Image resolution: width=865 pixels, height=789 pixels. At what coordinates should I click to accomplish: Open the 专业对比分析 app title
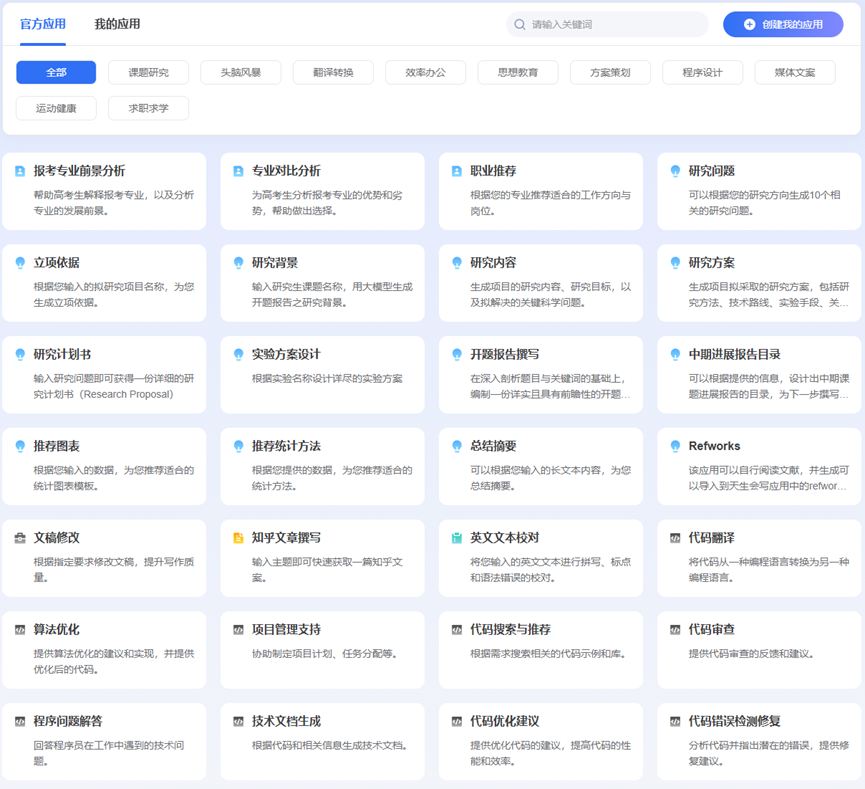point(286,171)
